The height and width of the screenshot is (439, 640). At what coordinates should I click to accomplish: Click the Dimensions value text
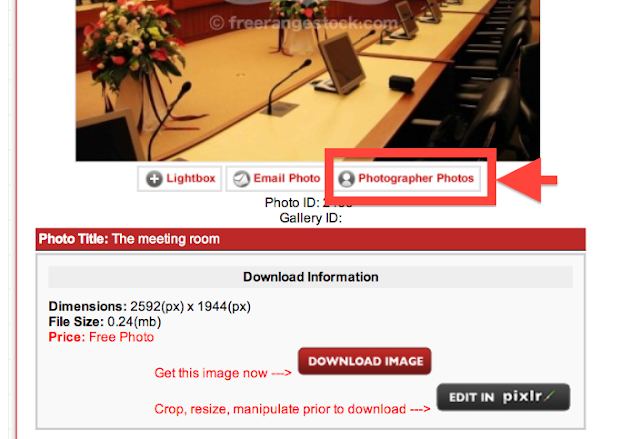190,306
